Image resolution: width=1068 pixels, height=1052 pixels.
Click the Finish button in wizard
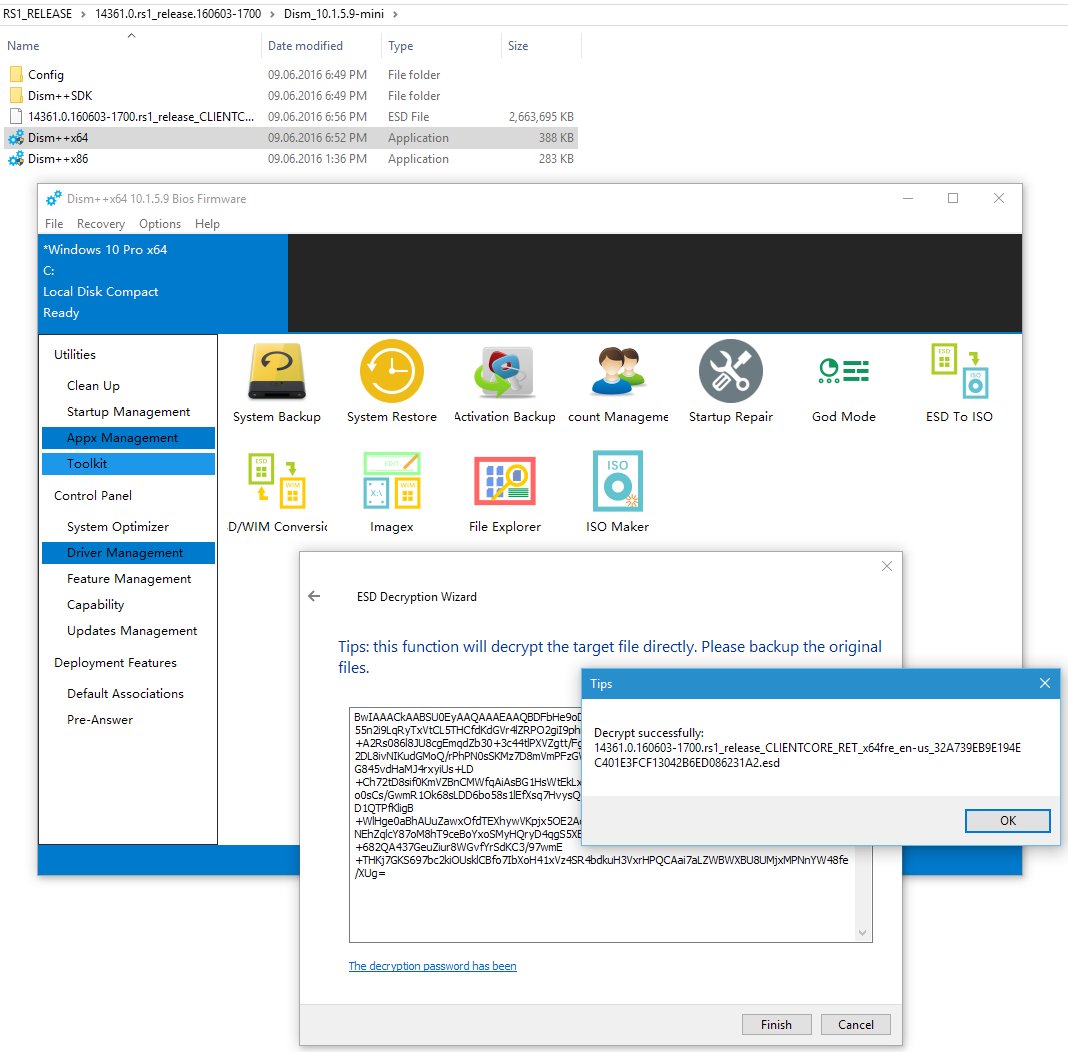(776, 1024)
